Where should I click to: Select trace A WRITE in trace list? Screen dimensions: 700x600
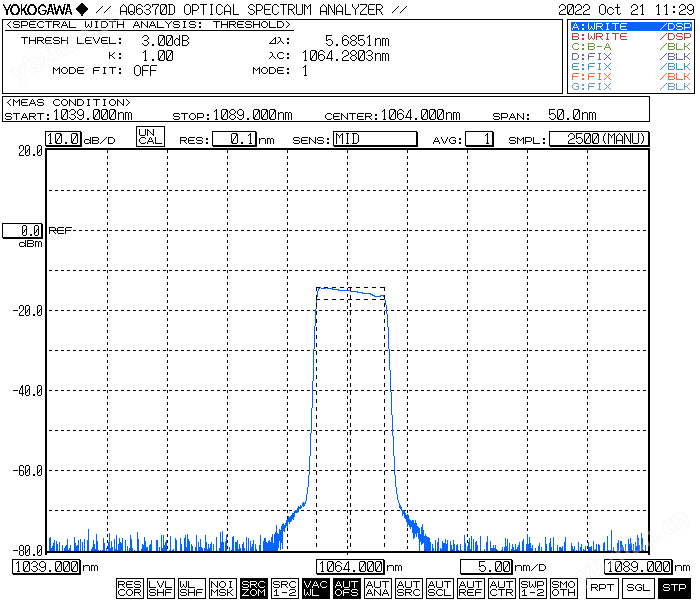pos(630,26)
